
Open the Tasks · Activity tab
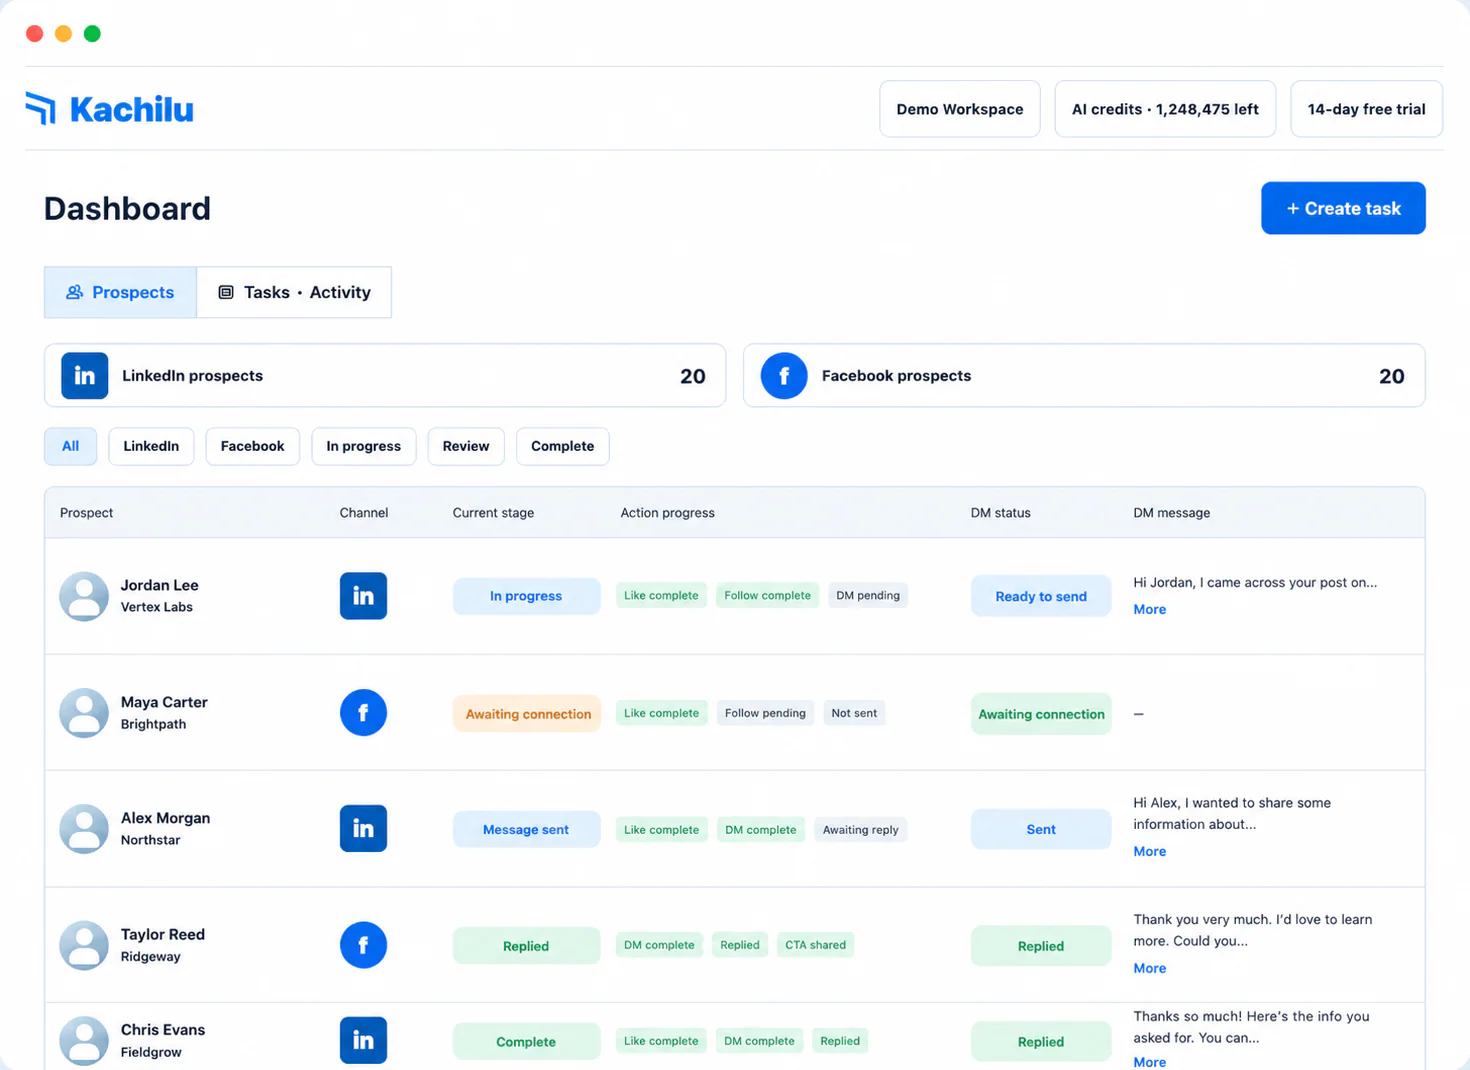coord(294,292)
